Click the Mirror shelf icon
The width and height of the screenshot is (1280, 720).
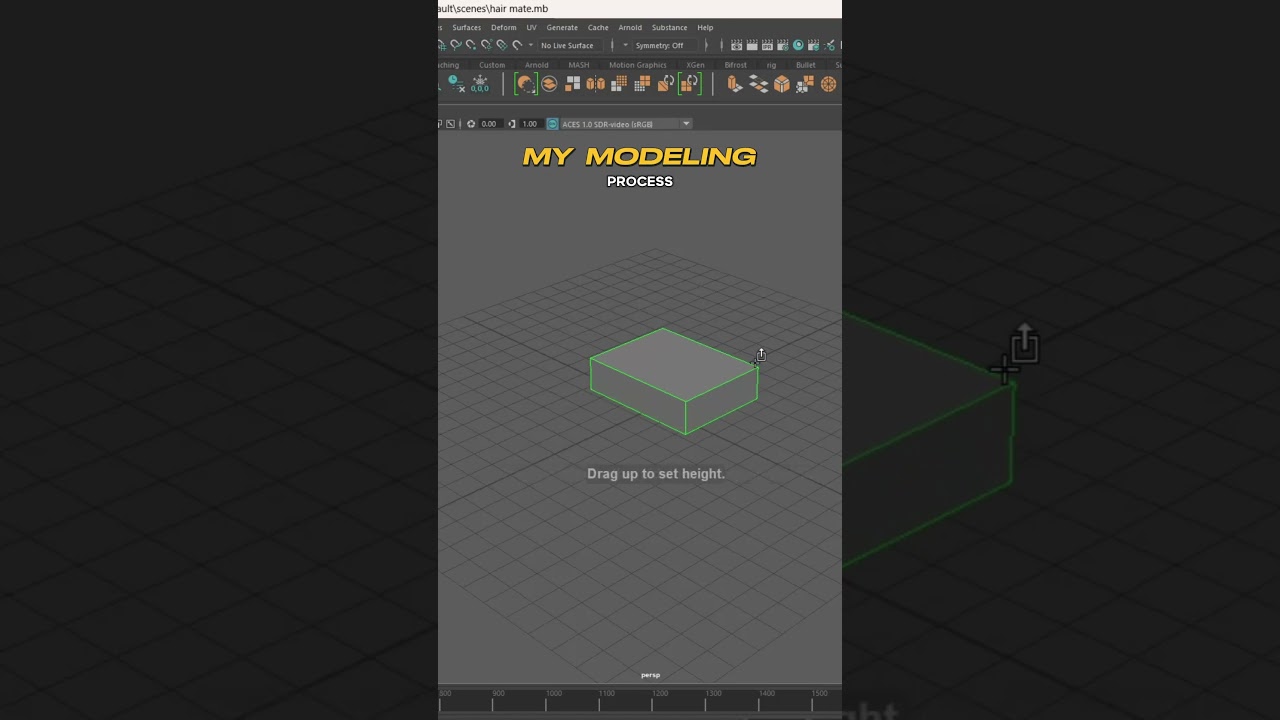[596, 83]
